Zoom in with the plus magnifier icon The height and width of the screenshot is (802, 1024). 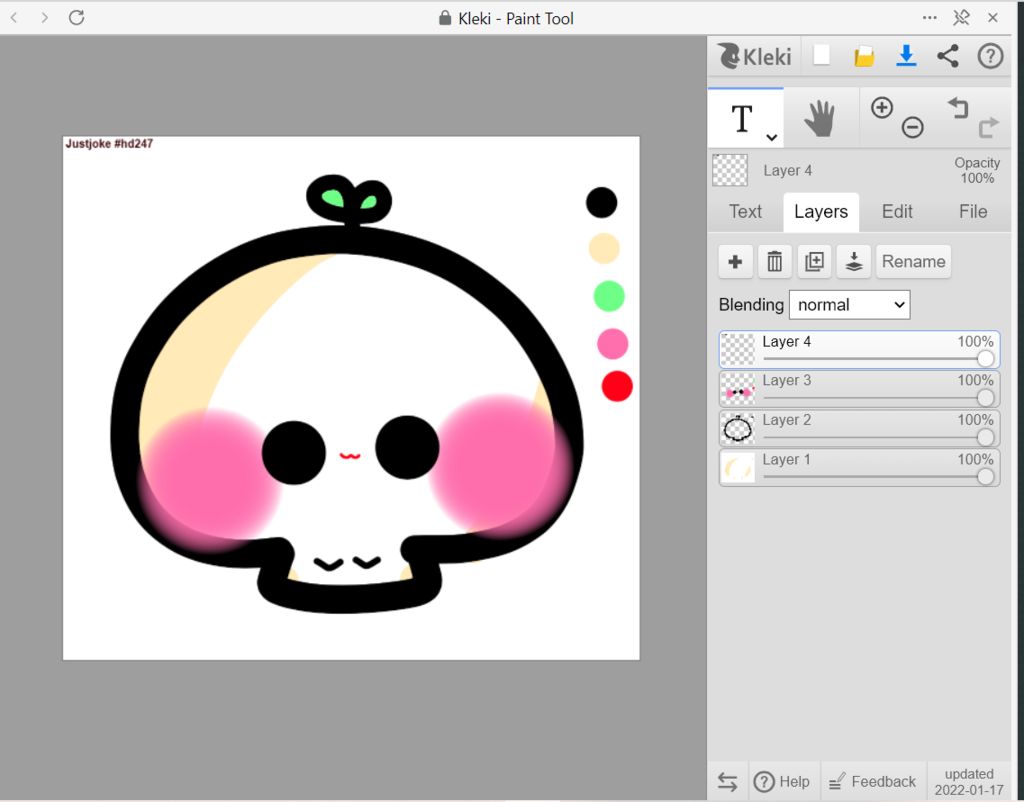click(882, 108)
